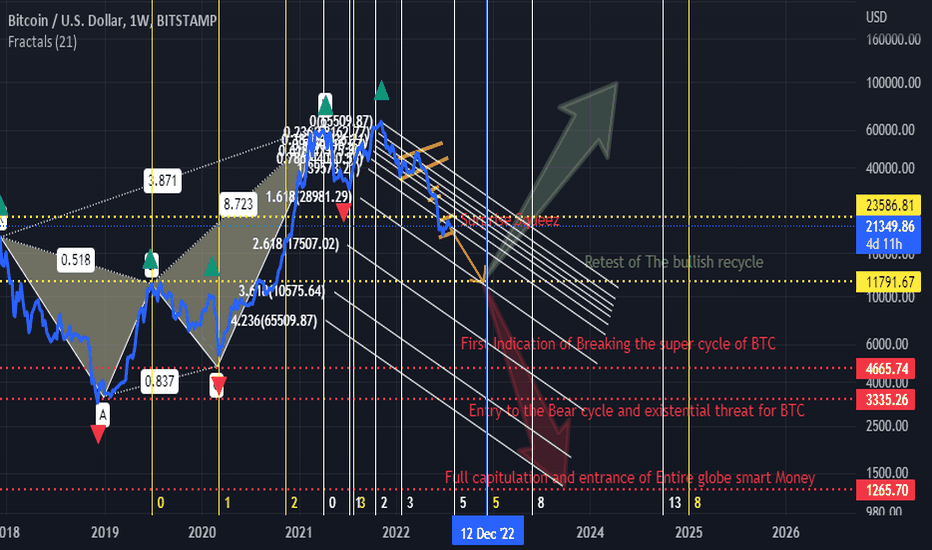Viewport: 932px width, 550px height.
Task: Click the 2500.00 price axis tick
Action: click(x=887, y=426)
